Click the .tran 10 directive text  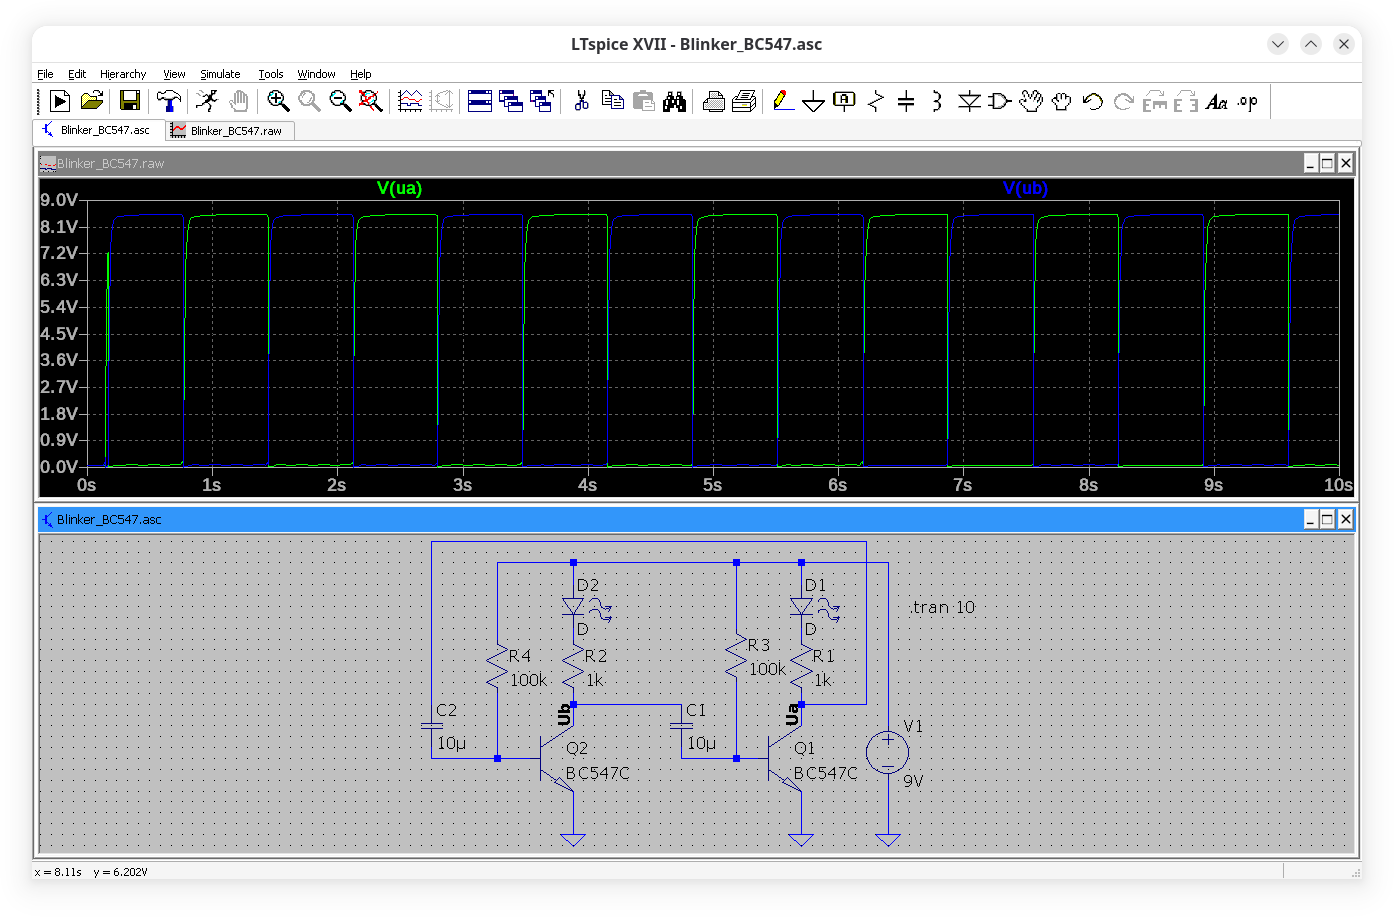pyautogui.click(x=942, y=607)
